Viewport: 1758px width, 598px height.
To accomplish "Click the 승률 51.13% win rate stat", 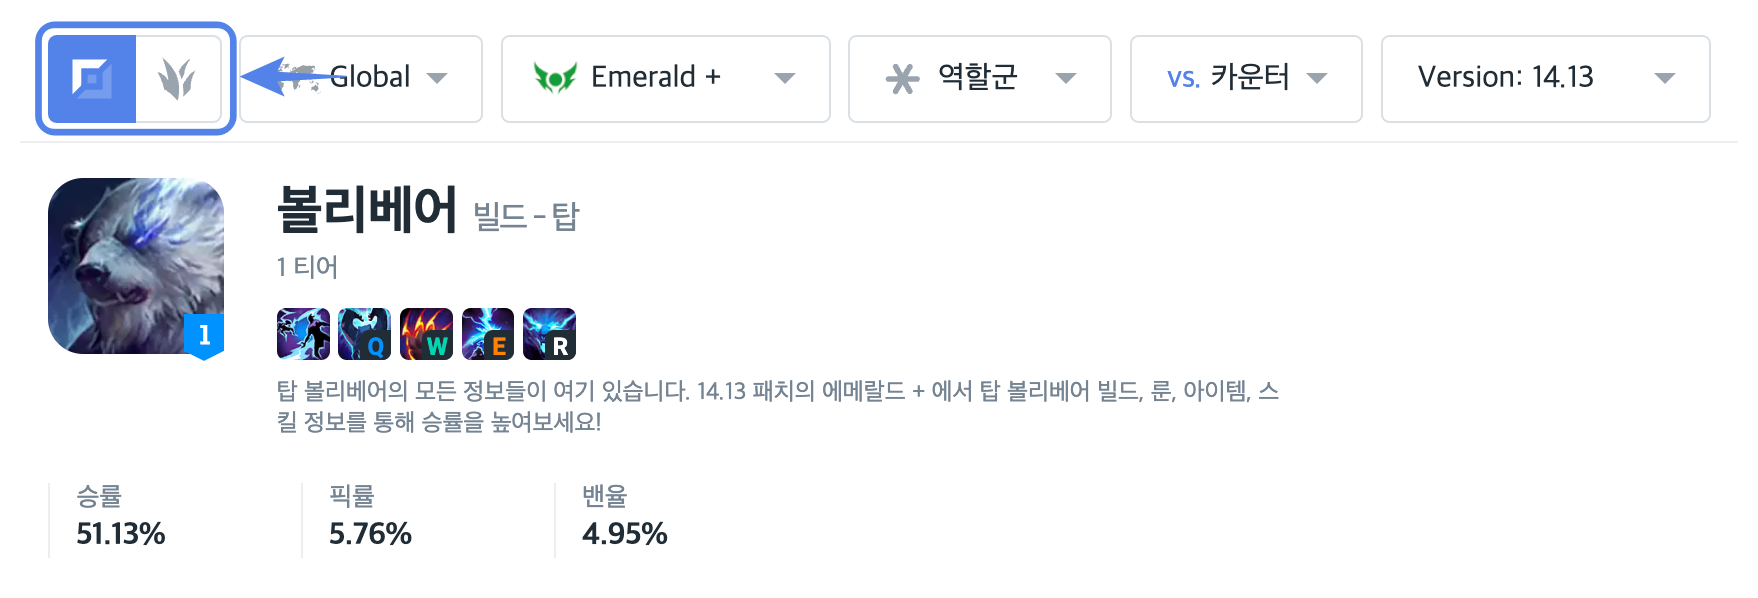I will pyautogui.click(x=121, y=516).
